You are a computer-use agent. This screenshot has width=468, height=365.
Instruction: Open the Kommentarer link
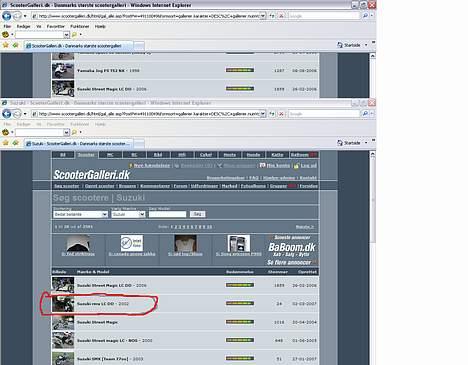[155, 186]
